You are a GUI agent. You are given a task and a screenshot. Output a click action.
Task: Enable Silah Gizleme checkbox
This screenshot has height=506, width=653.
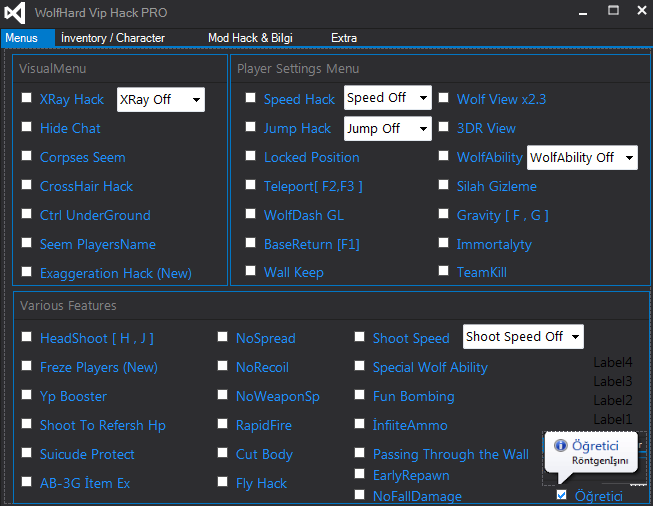coord(444,184)
